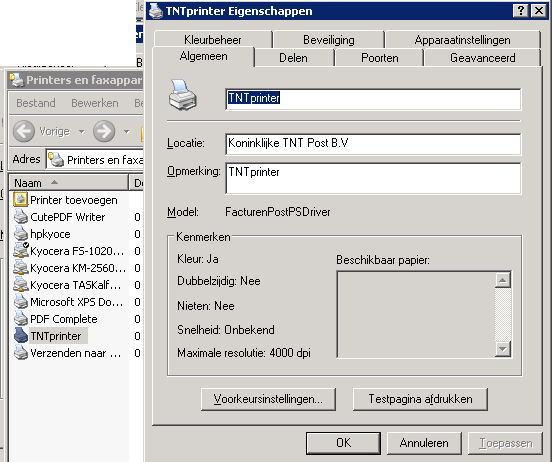Viewport: 552px width, 462px height.
Task: Open the forward button history dropdown arrow
Action: 126,132
